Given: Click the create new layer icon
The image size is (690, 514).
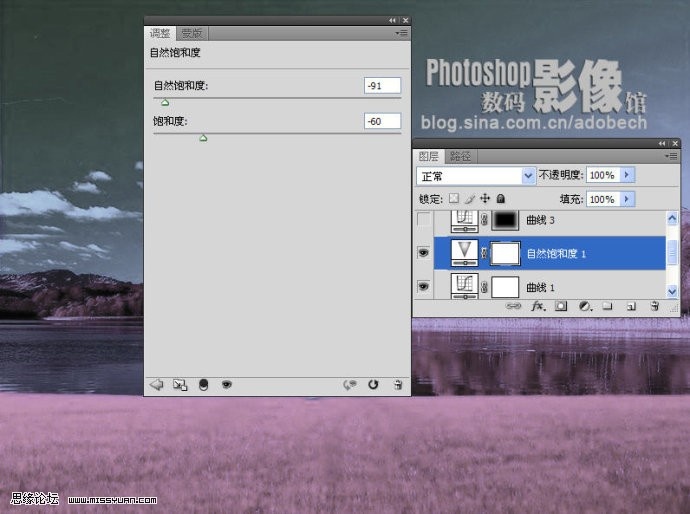Looking at the screenshot, I should (x=631, y=306).
